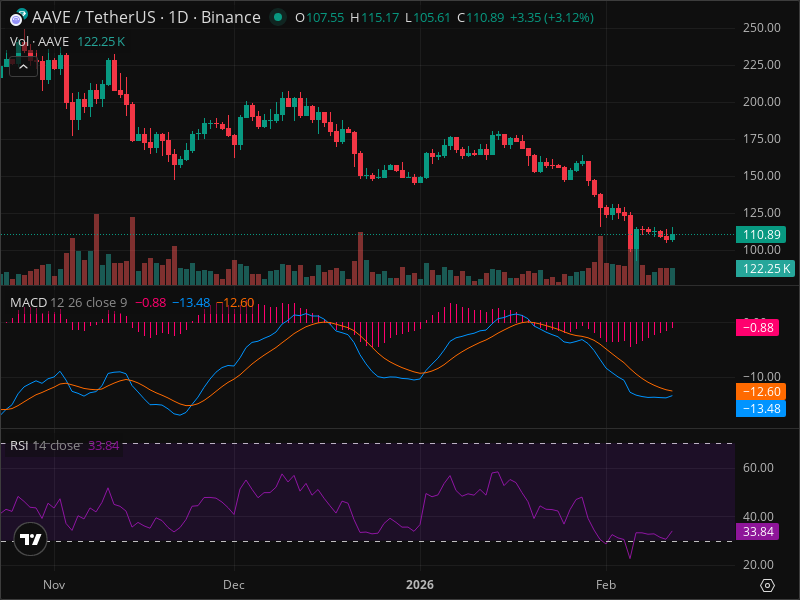Image resolution: width=800 pixels, height=600 pixels.
Task: Click the 110.89 current price label
Action: 761,235
